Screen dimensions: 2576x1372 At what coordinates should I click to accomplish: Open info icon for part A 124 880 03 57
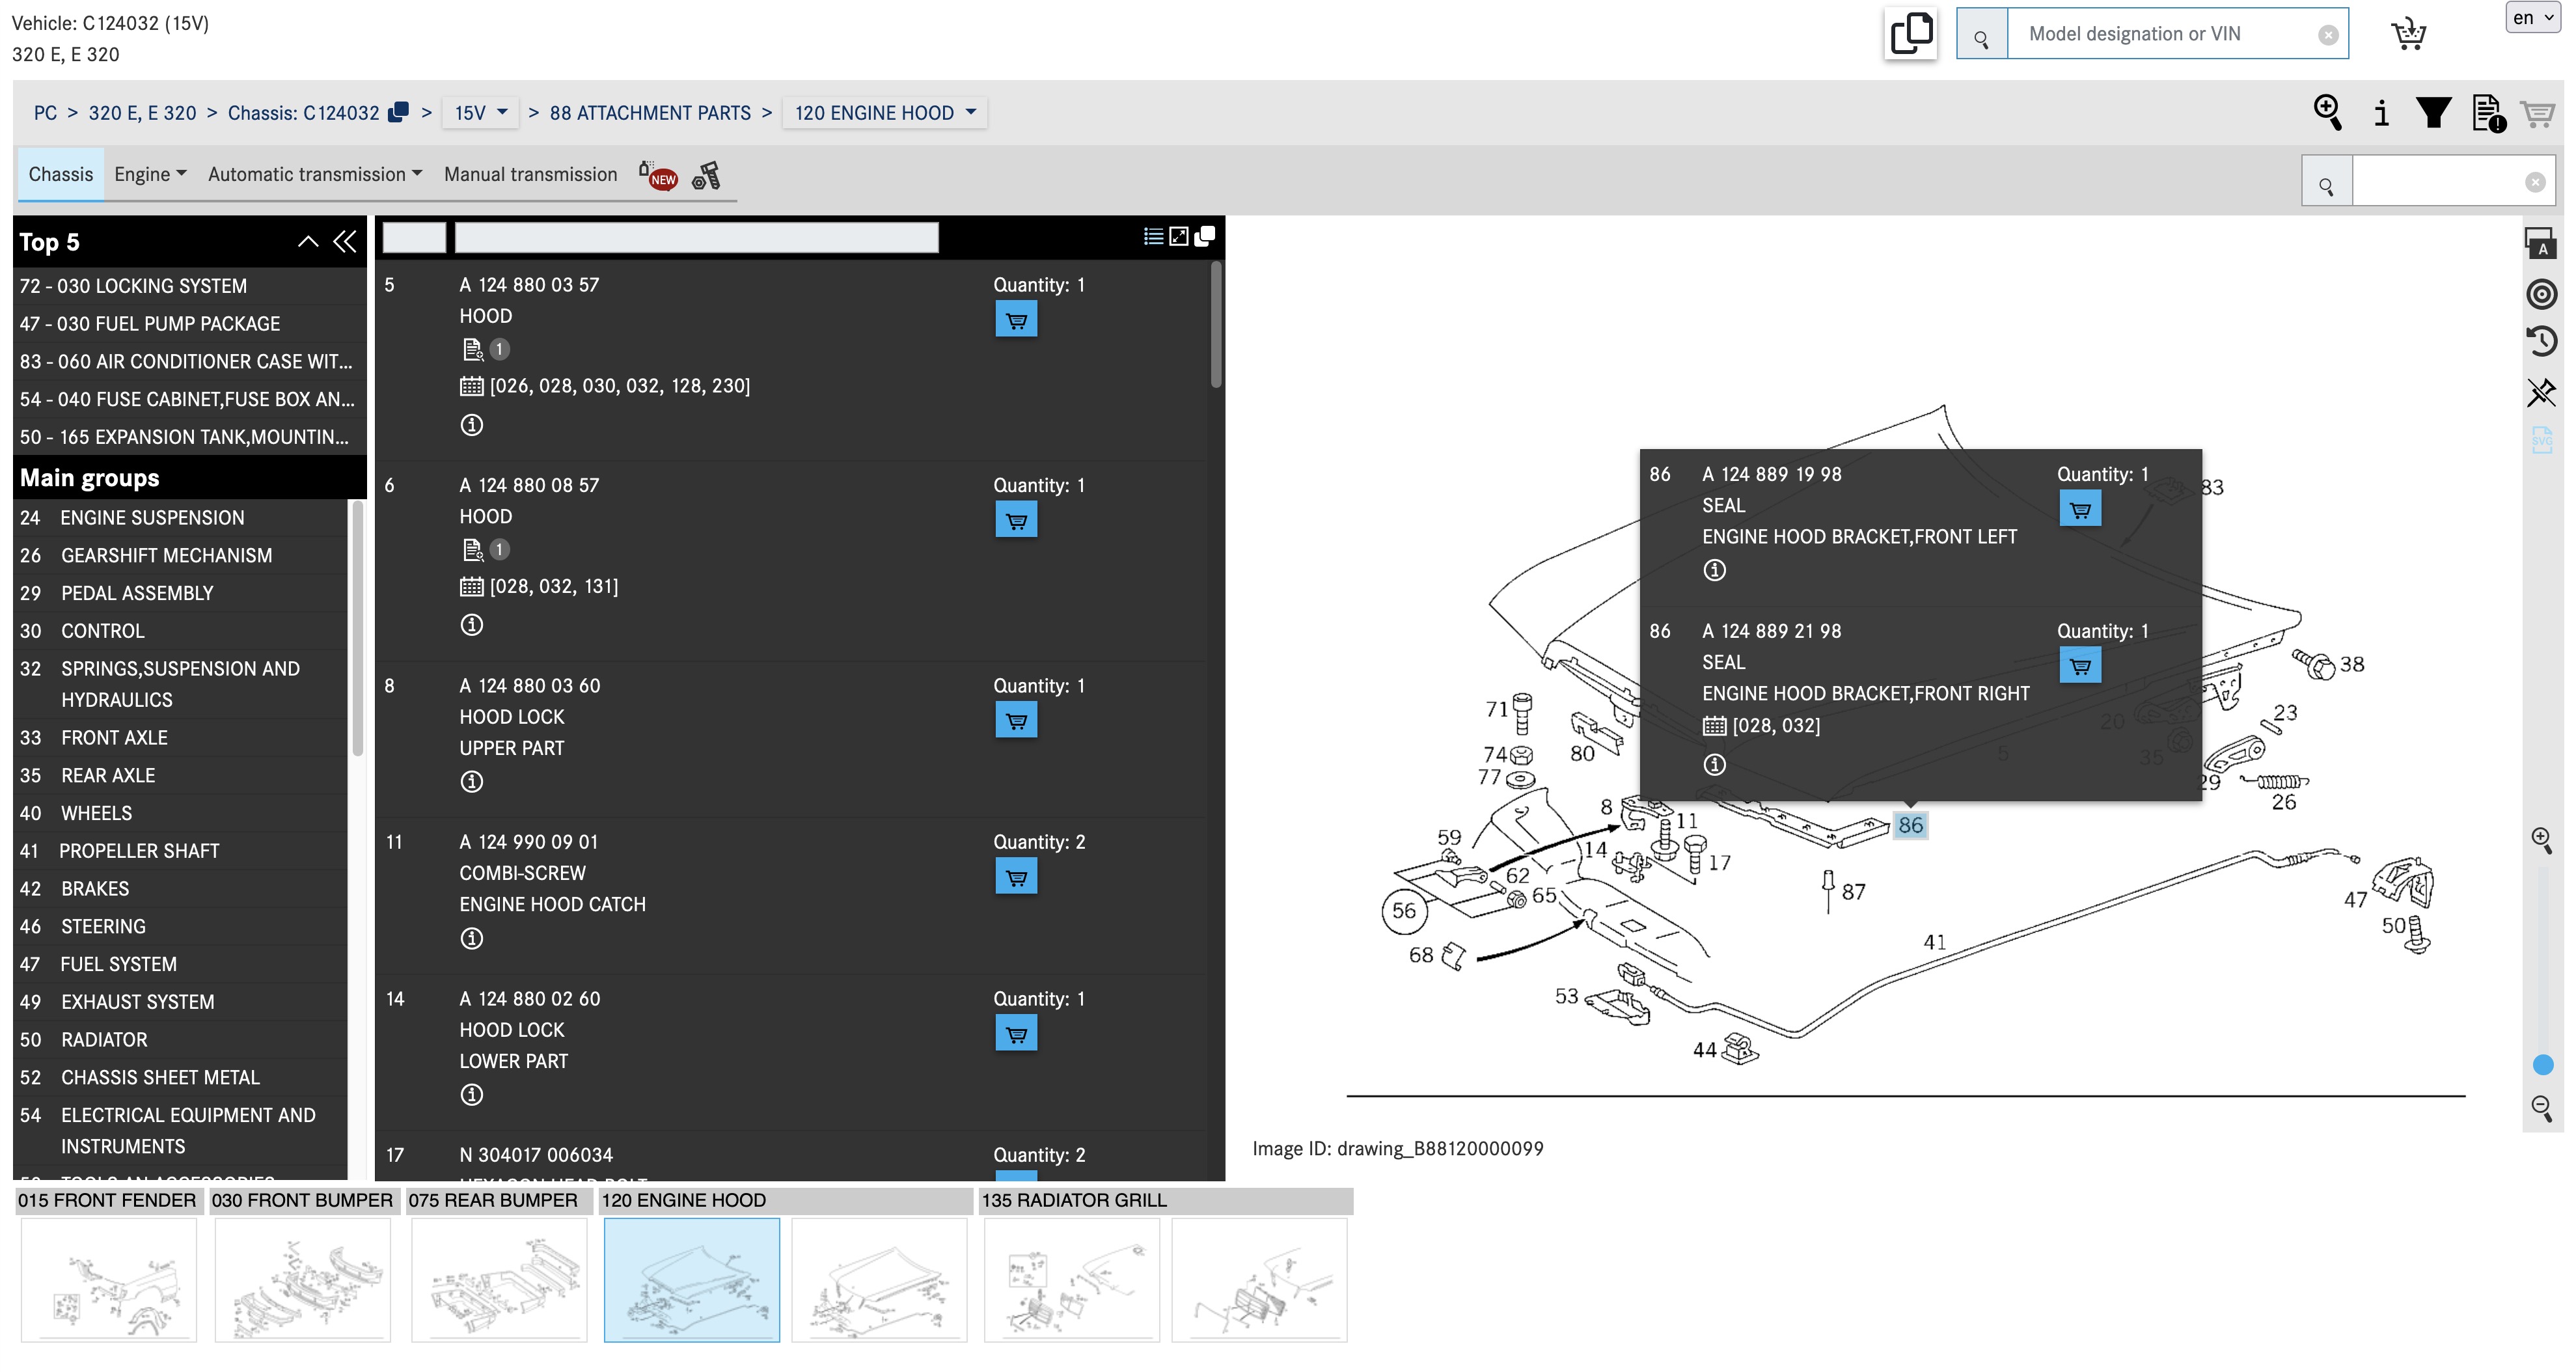coord(472,425)
